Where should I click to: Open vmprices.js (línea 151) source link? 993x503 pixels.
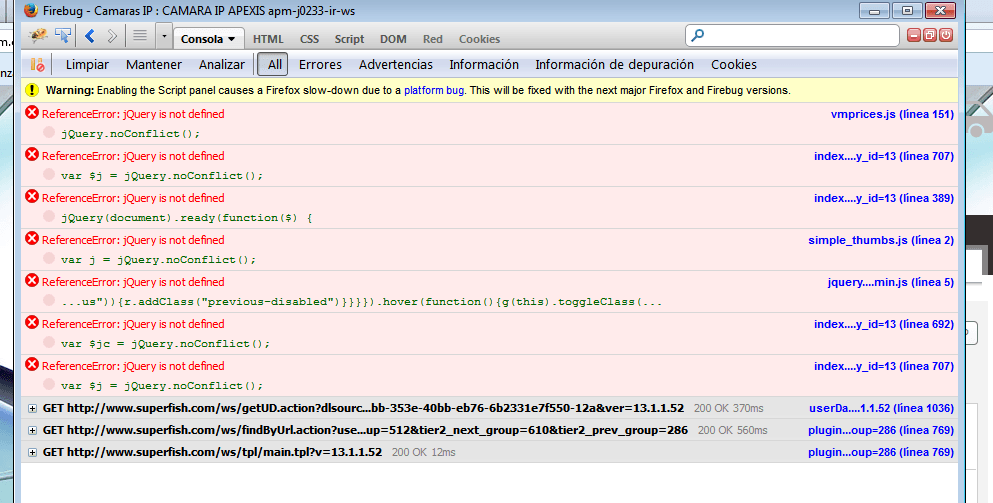point(892,114)
